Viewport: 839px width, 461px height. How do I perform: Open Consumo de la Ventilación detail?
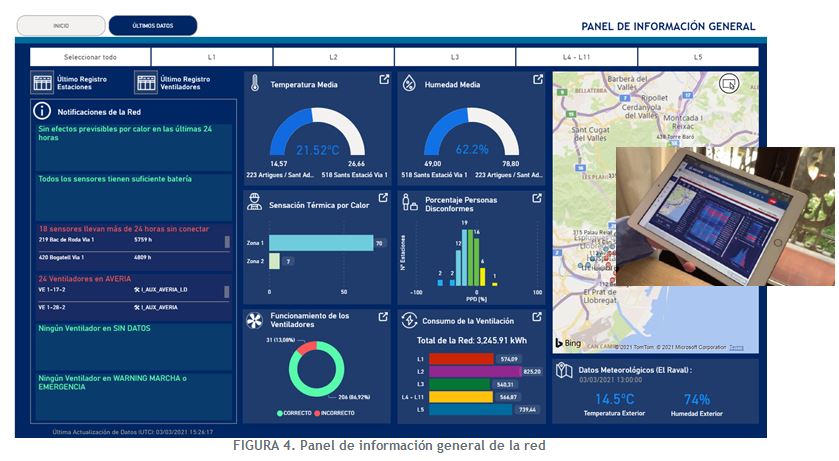[538, 317]
